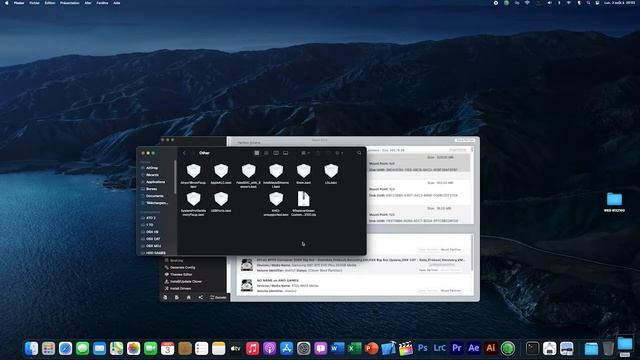The height and width of the screenshot is (360, 640).
Task: Select the 4TO 2 volume in sidebar
Action: click(151, 218)
